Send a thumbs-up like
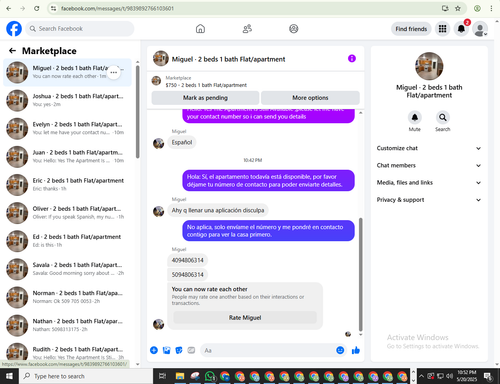500x384 pixels. click(x=356, y=350)
